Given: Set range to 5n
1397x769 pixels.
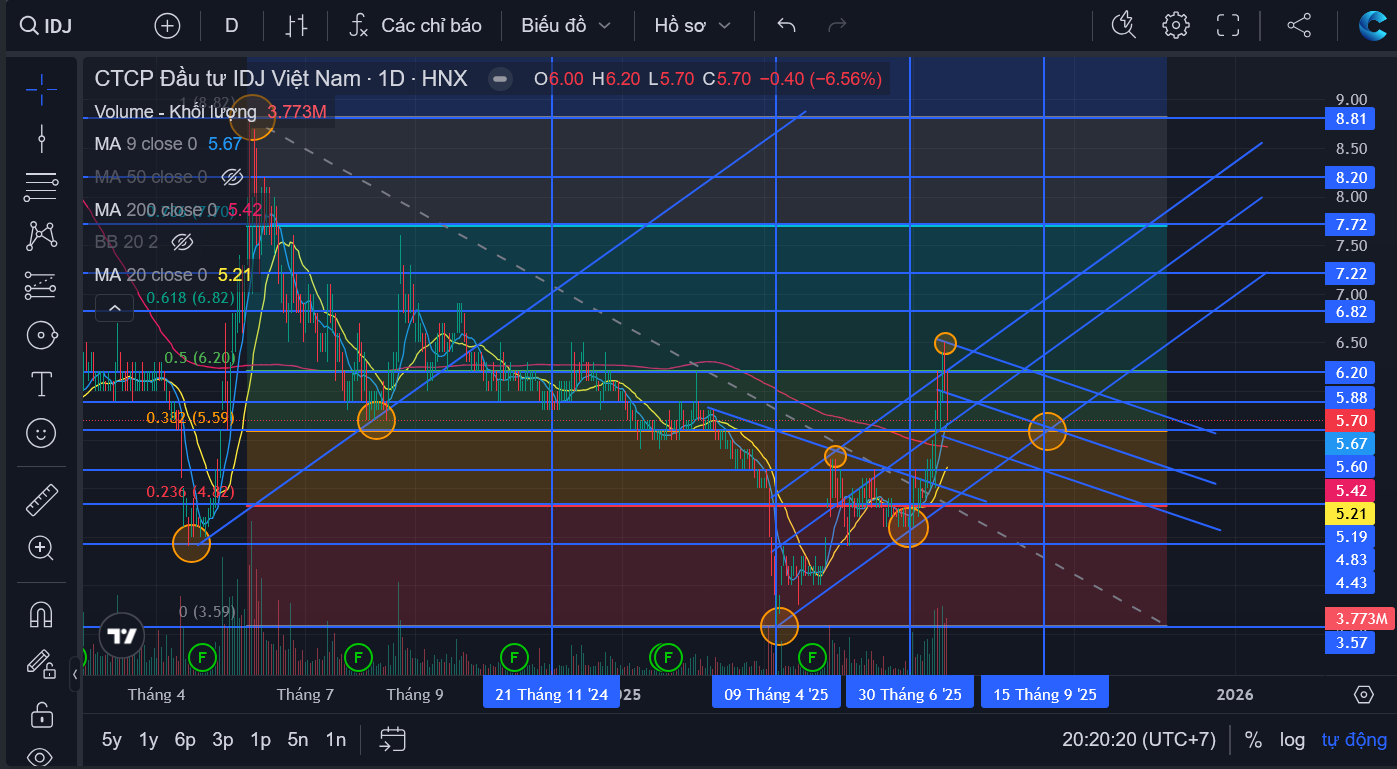Looking at the screenshot, I should pos(298,740).
